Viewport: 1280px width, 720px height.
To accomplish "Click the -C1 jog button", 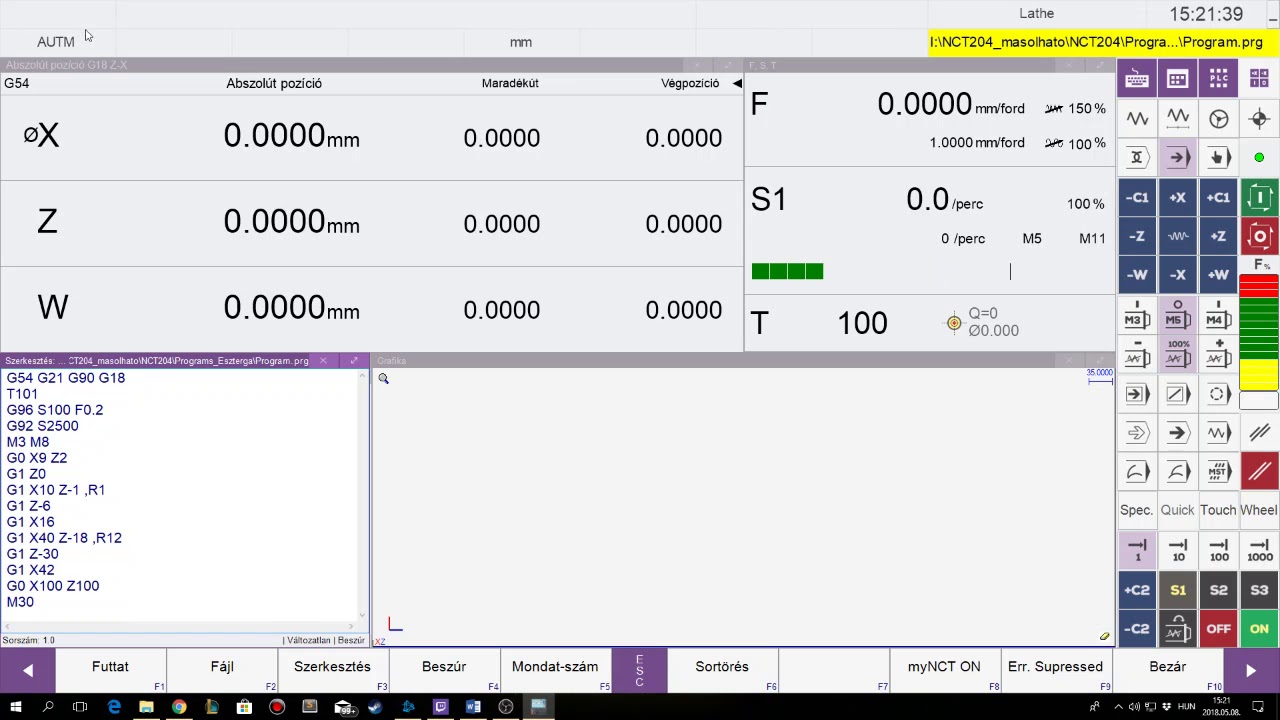I will pyautogui.click(x=1137, y=197).
